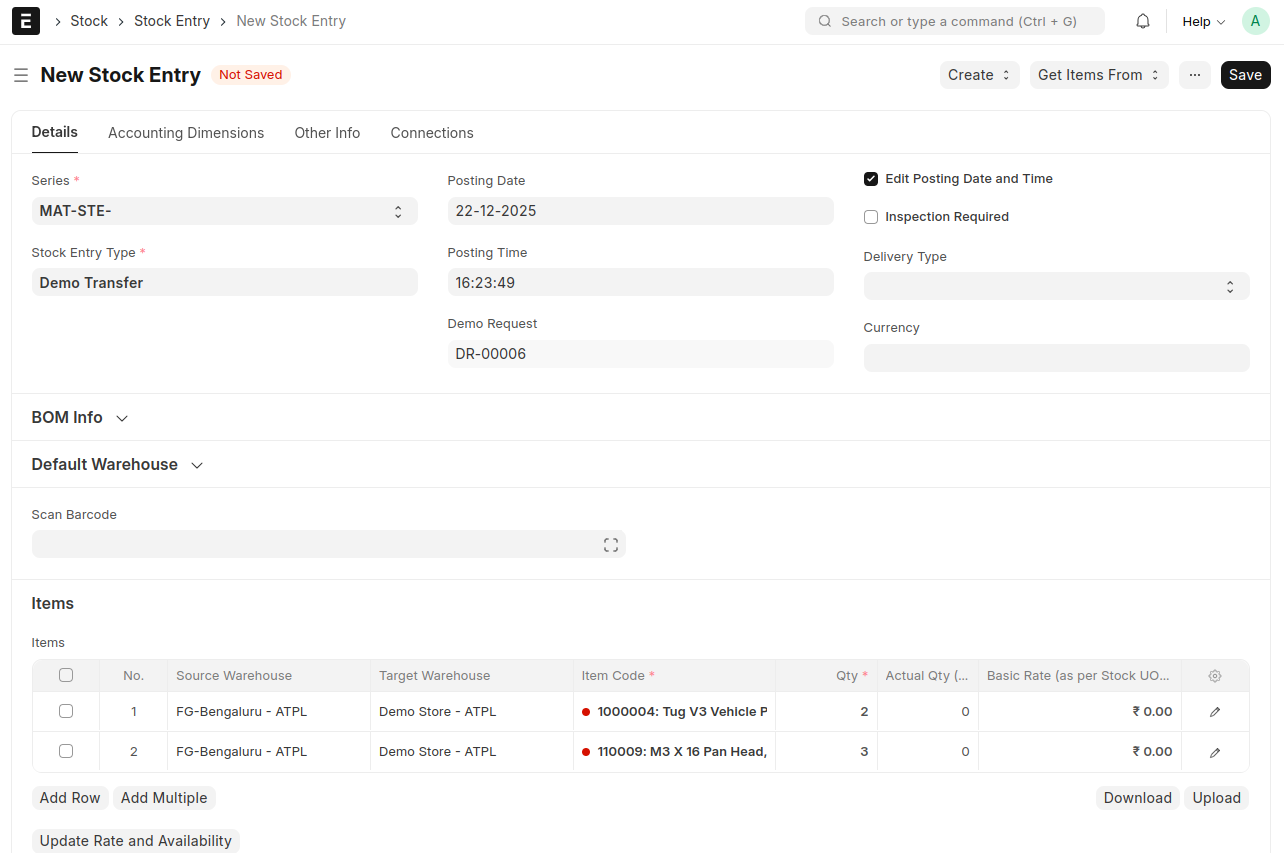Viewport: 1284px width, 853px height.
Task: Expand the Default Warehouse section
Action: tap(117, 465)
